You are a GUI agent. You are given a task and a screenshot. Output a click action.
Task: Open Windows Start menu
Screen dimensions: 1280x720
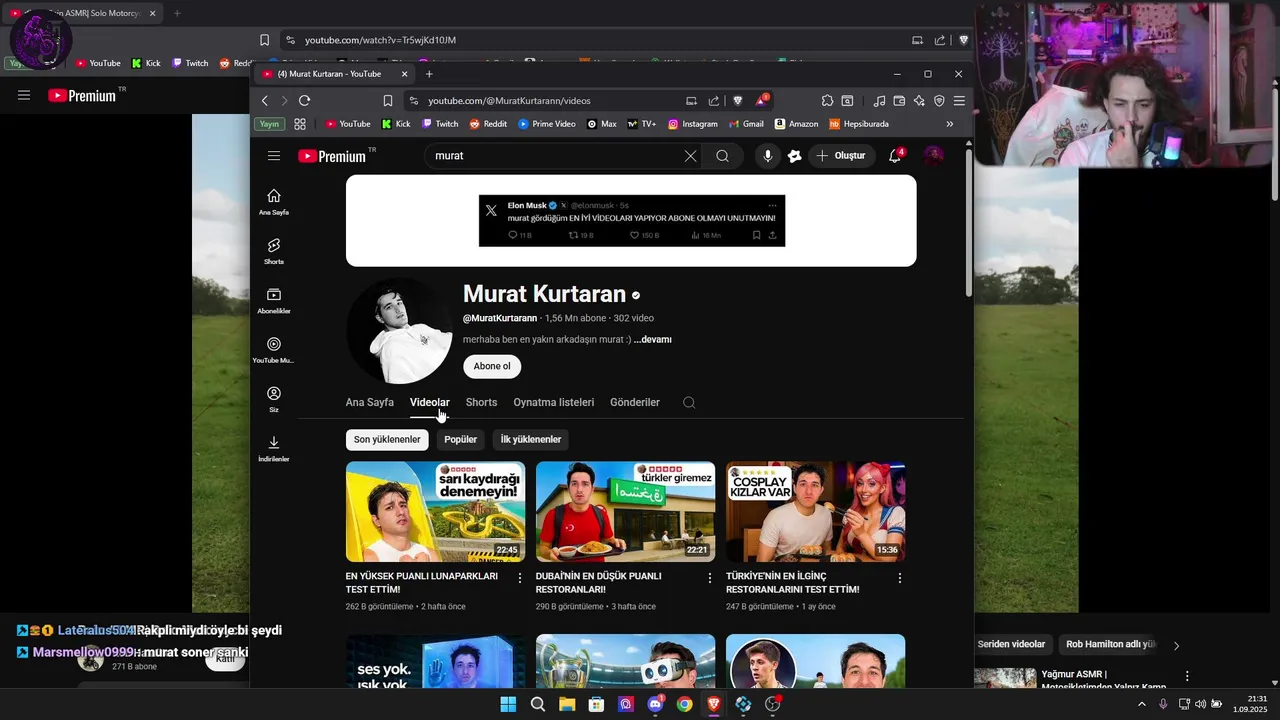click(x=508, y=704)
